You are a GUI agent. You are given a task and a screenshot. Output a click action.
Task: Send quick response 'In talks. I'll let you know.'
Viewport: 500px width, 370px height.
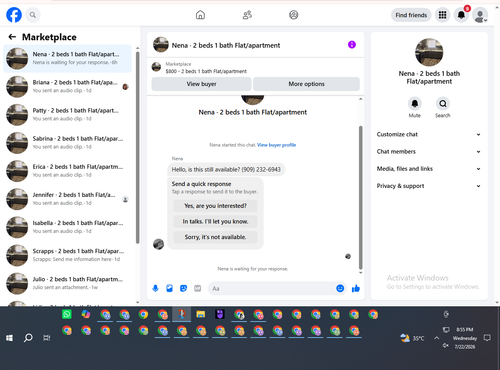click(x=215, y=221)
